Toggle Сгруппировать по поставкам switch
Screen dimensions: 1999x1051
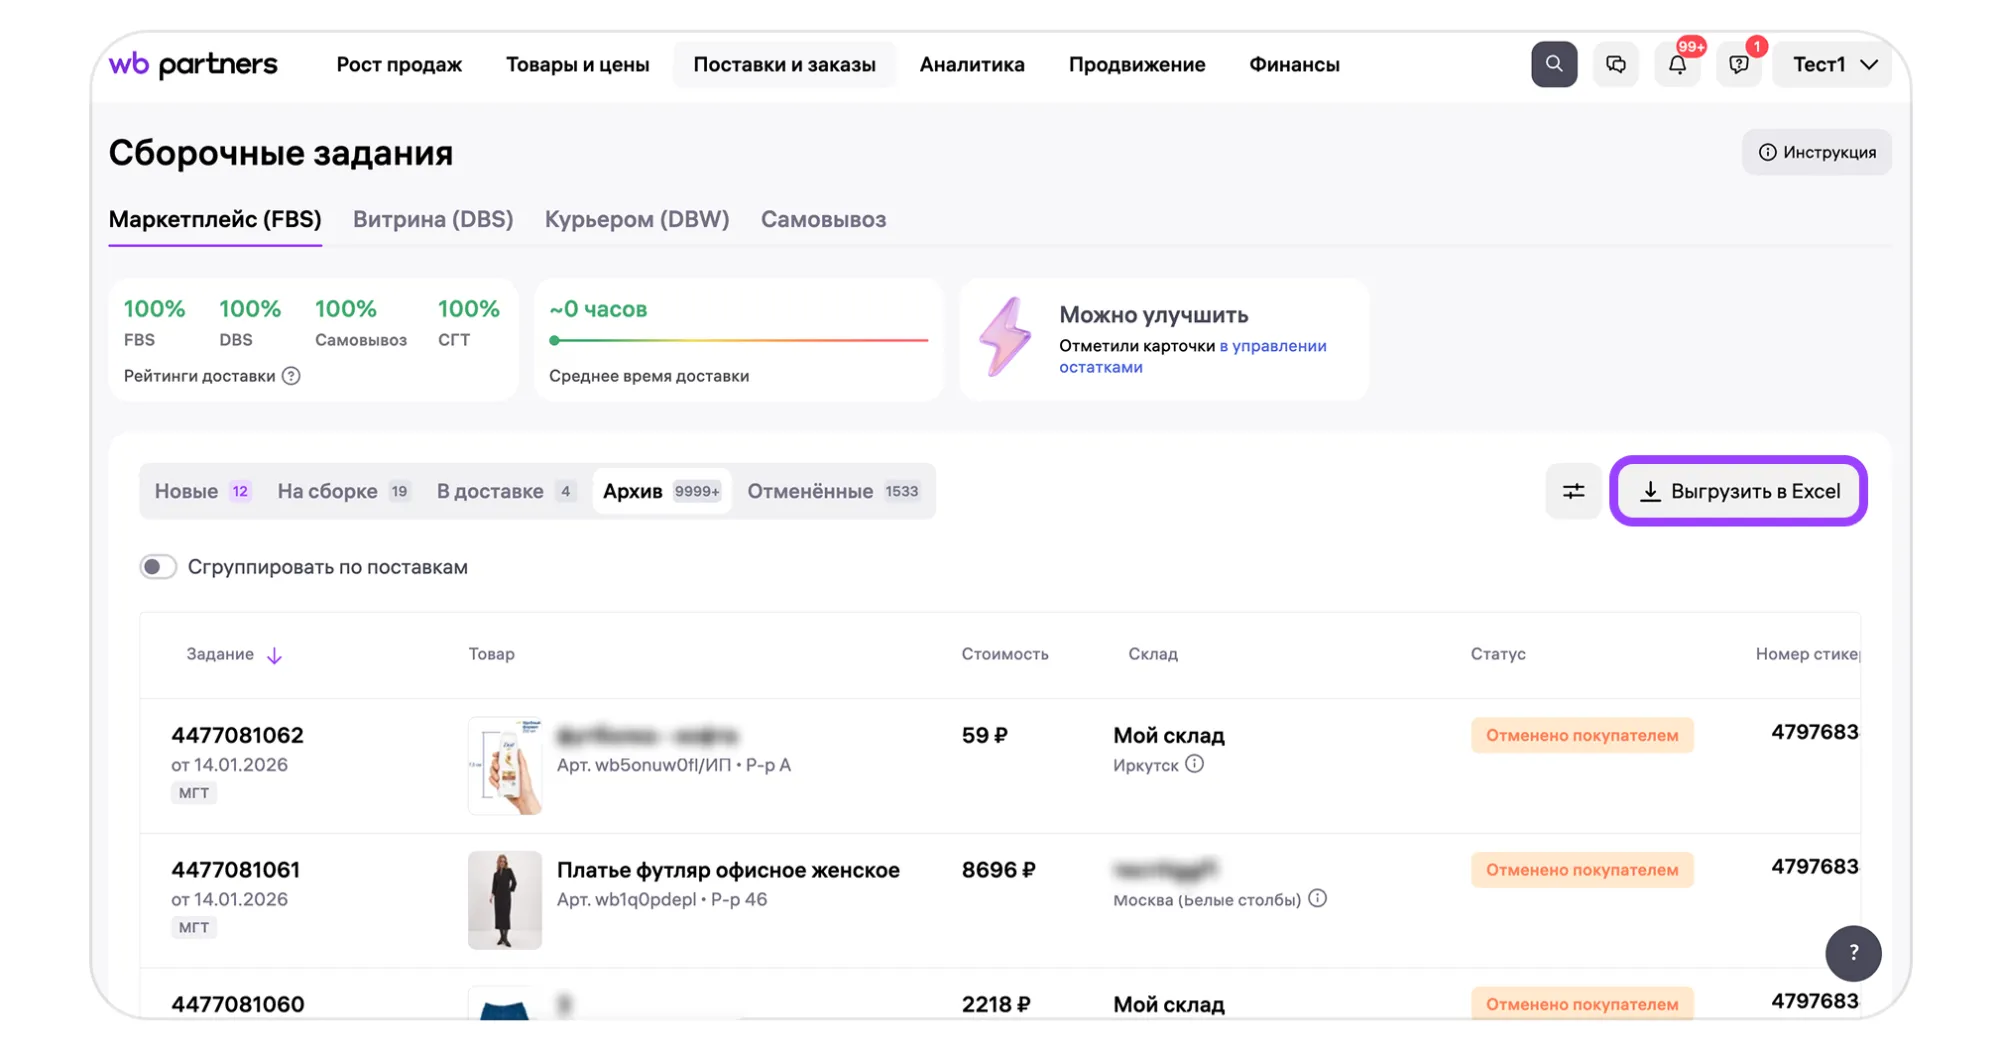click(158, 567)
